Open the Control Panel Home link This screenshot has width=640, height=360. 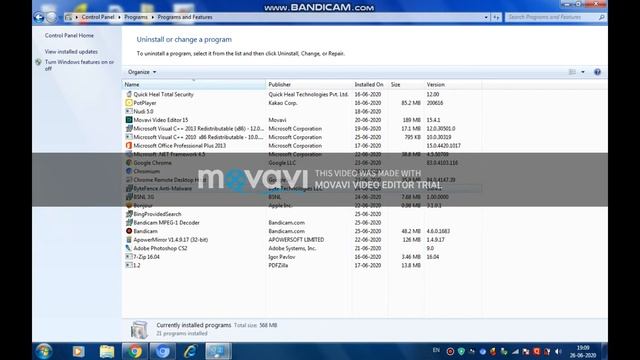69,36
